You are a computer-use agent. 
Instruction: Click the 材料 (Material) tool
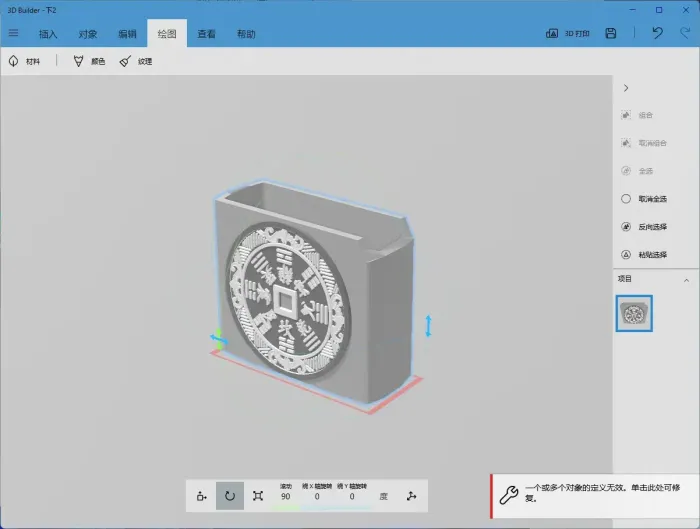pos(25,61)
